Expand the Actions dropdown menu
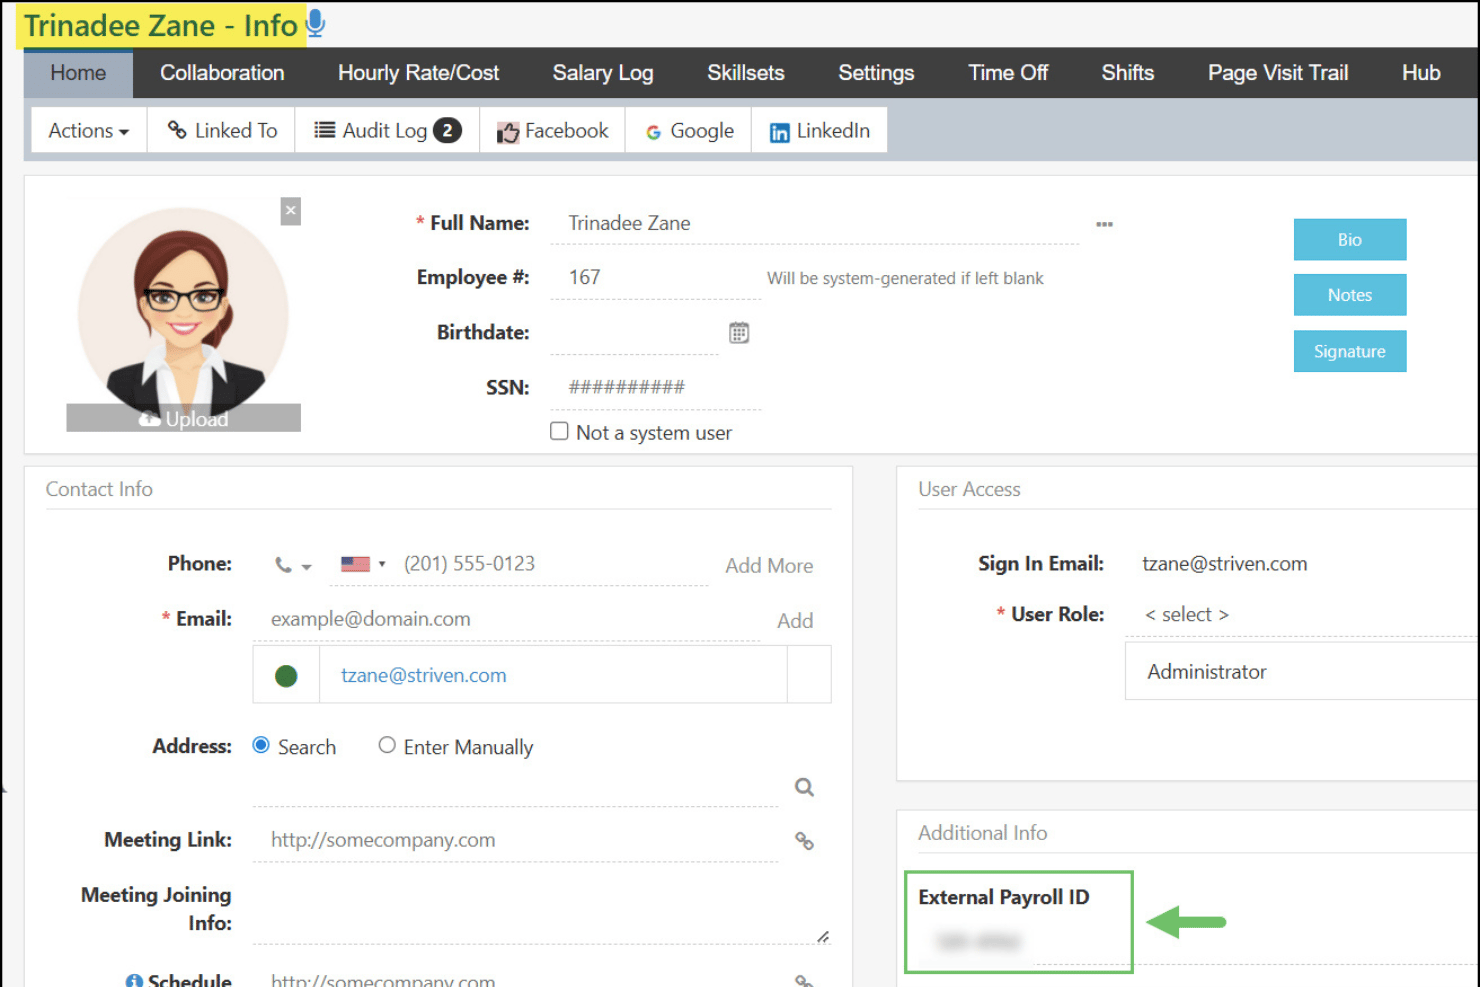This screenshot has height=987, width=1480. 89,131
